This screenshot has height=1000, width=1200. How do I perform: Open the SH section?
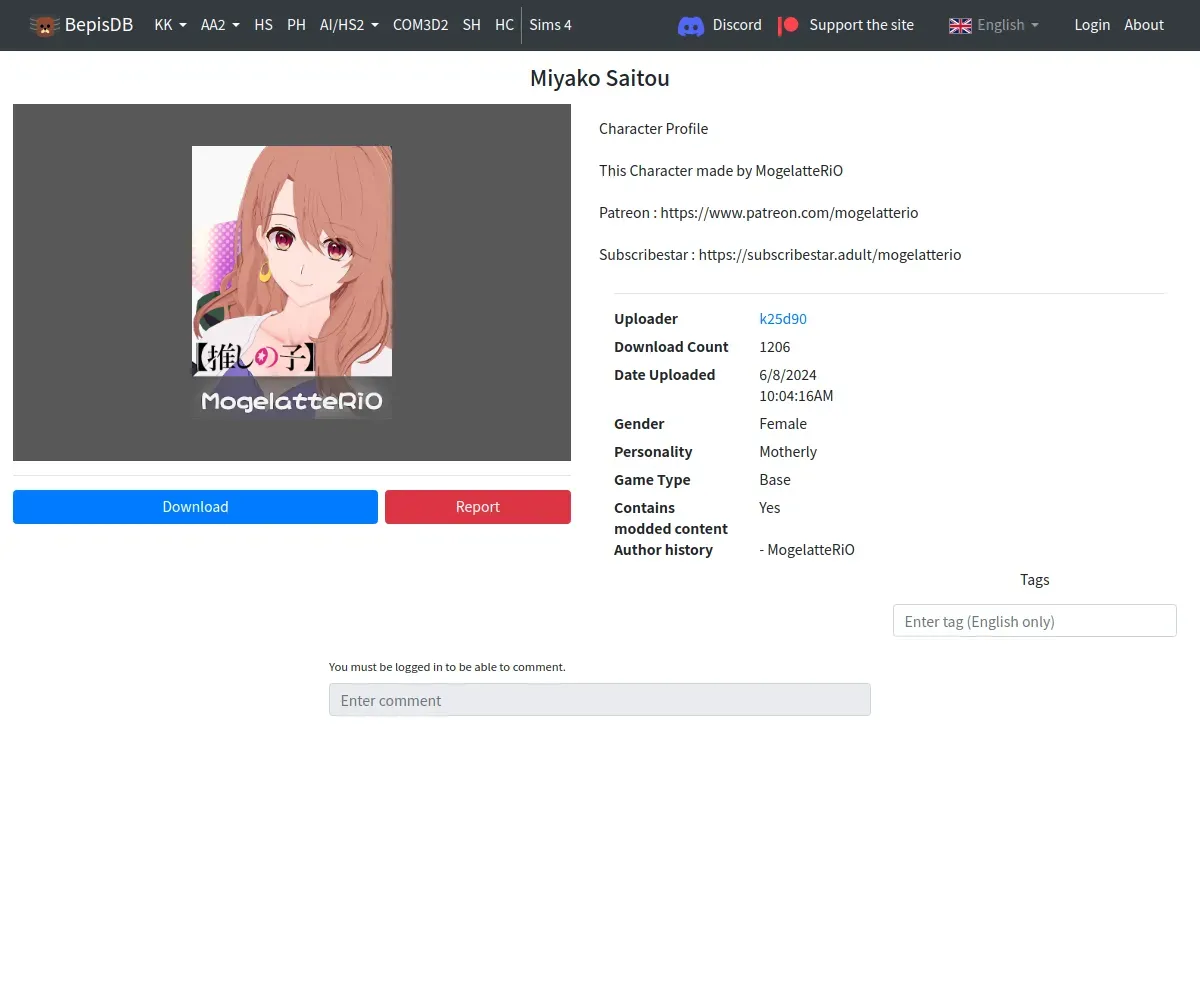(x=471, y=25)
